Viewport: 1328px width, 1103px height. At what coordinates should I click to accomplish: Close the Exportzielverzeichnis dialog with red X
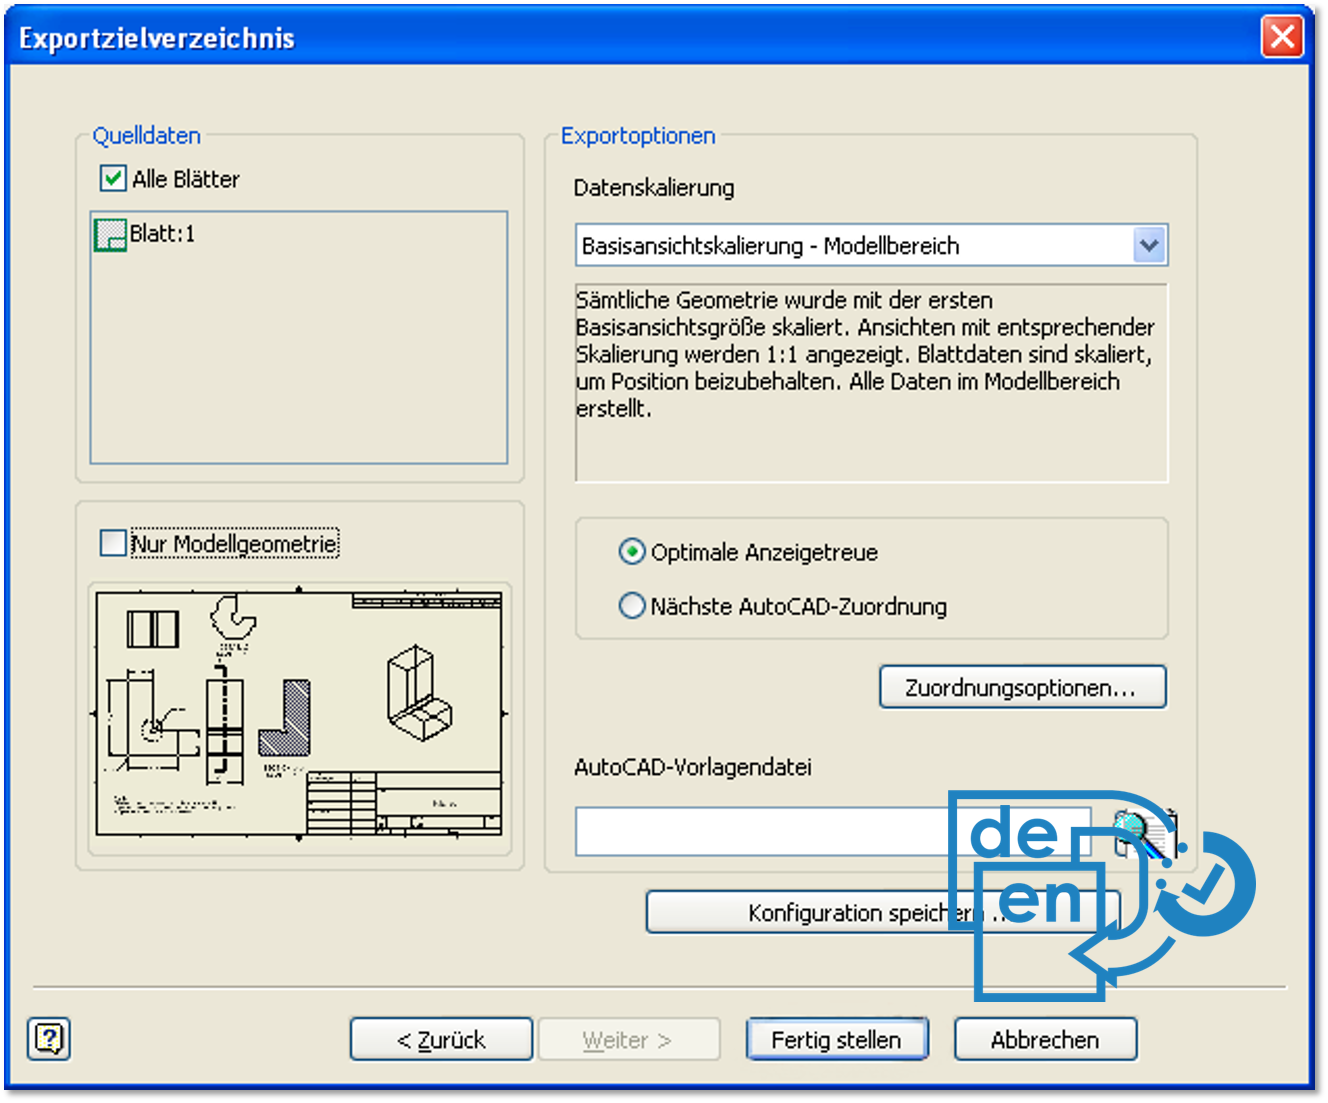click(x=1282, y=38)
